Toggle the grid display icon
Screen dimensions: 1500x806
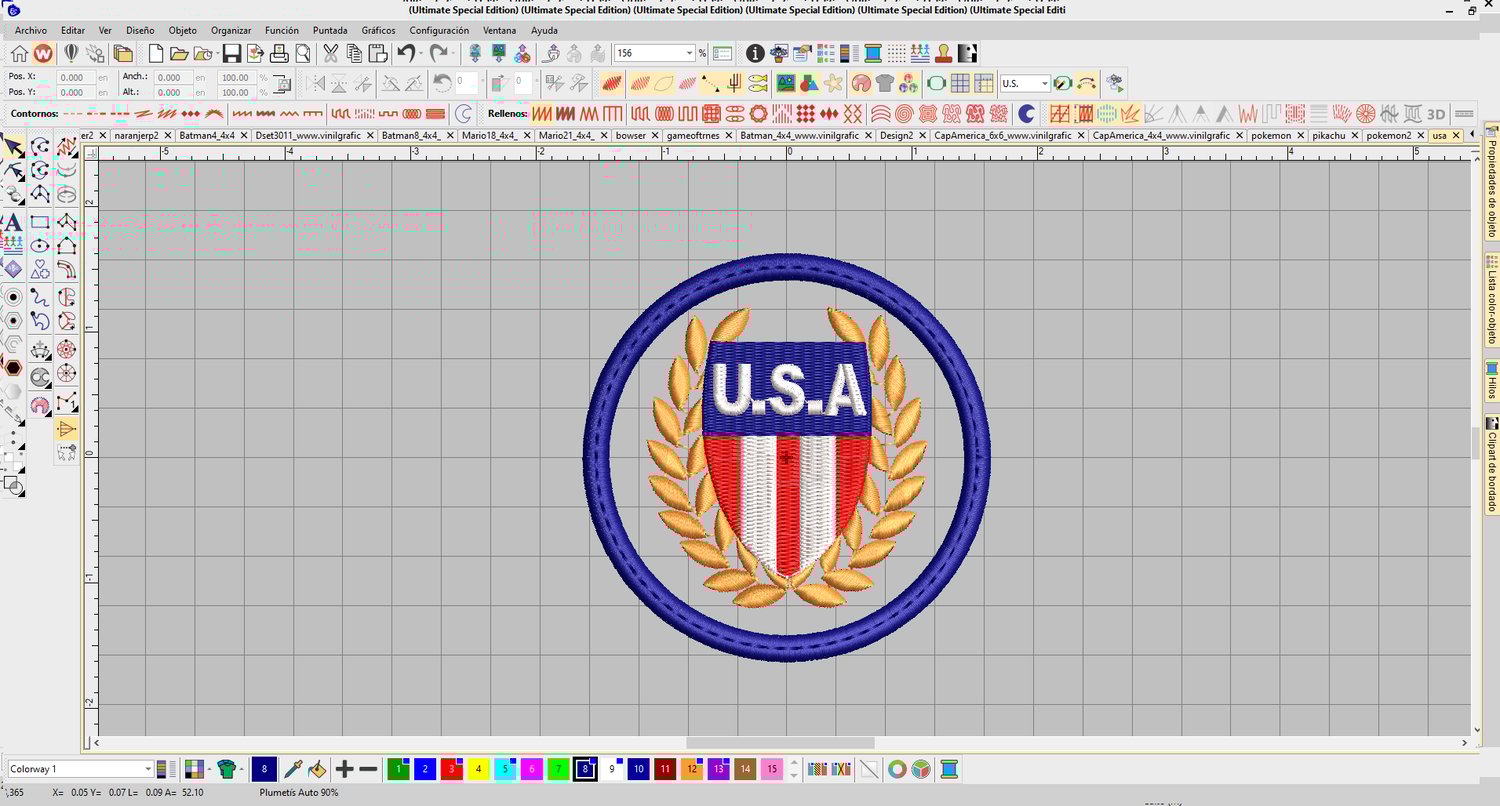coord(960,83)
